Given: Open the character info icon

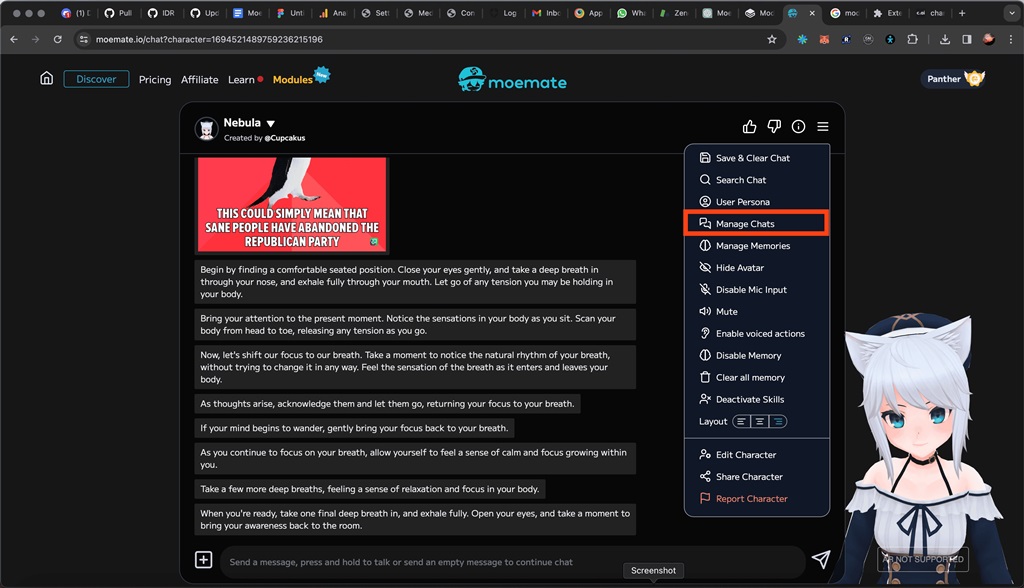Looking at the screenshot, I should pos(798,127).
